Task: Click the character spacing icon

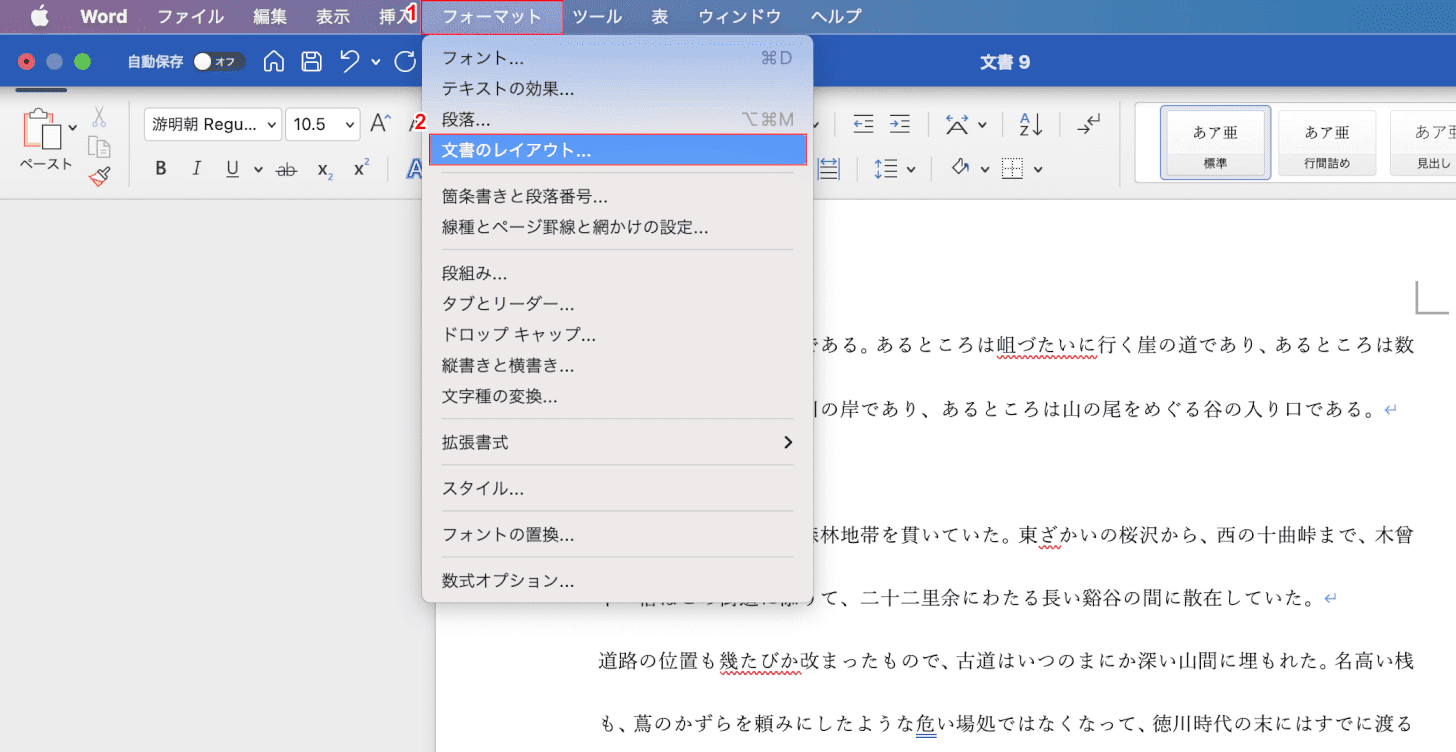Action: [957, 124]
